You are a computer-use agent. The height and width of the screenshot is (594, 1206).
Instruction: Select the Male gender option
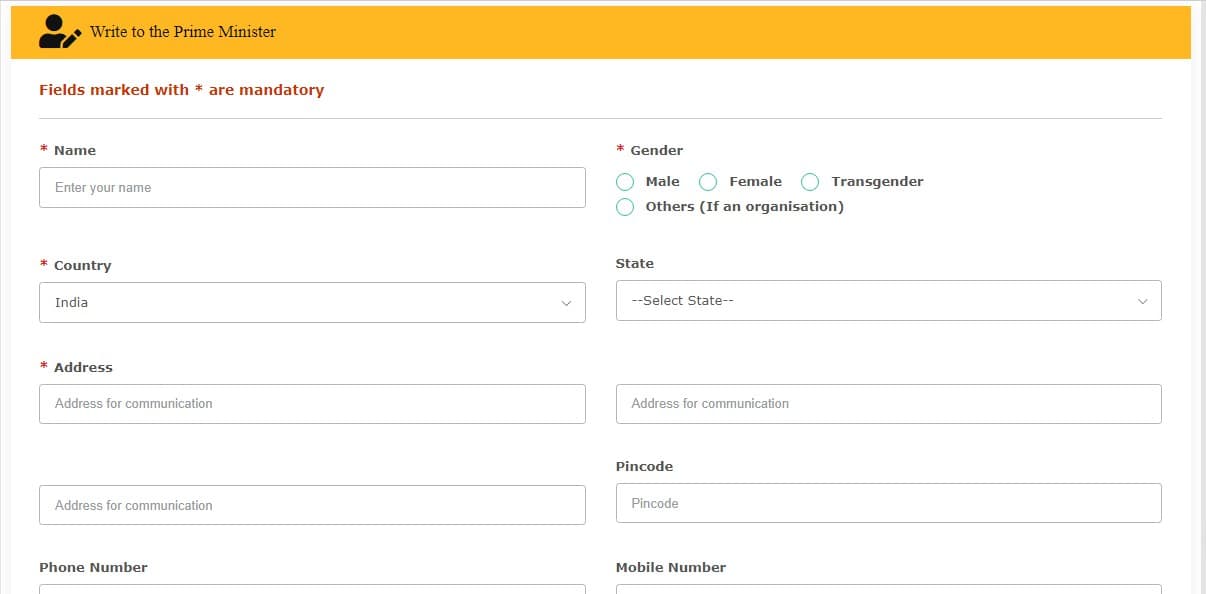click(x=625, y=182)
